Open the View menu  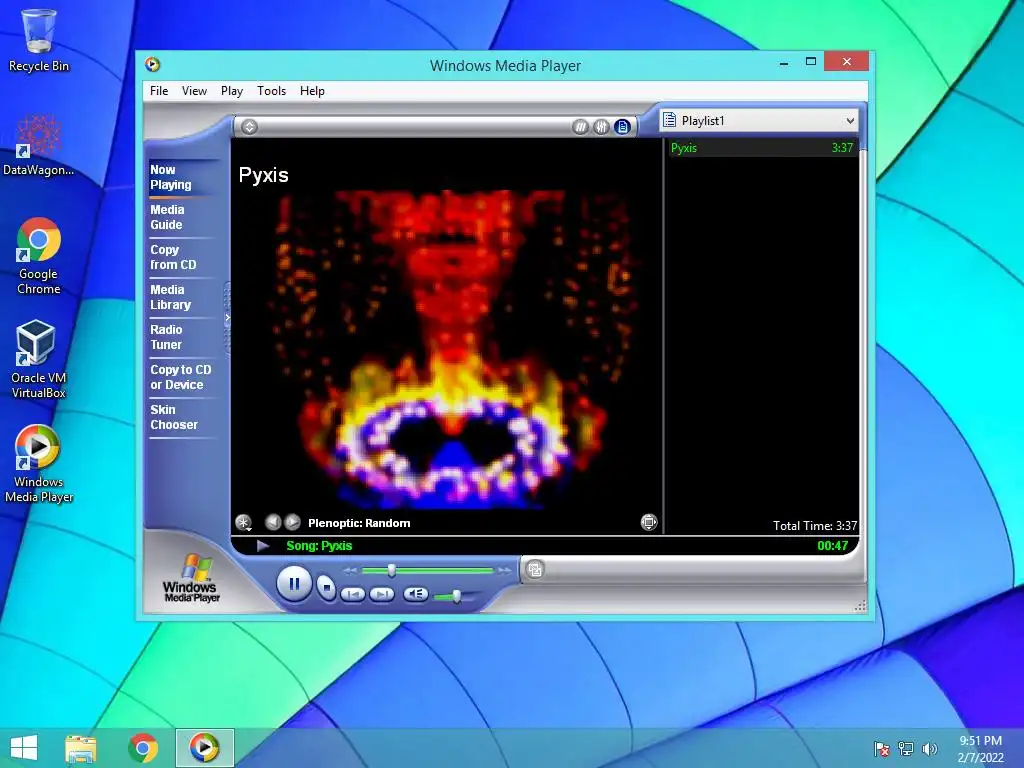tap(194, 91)
